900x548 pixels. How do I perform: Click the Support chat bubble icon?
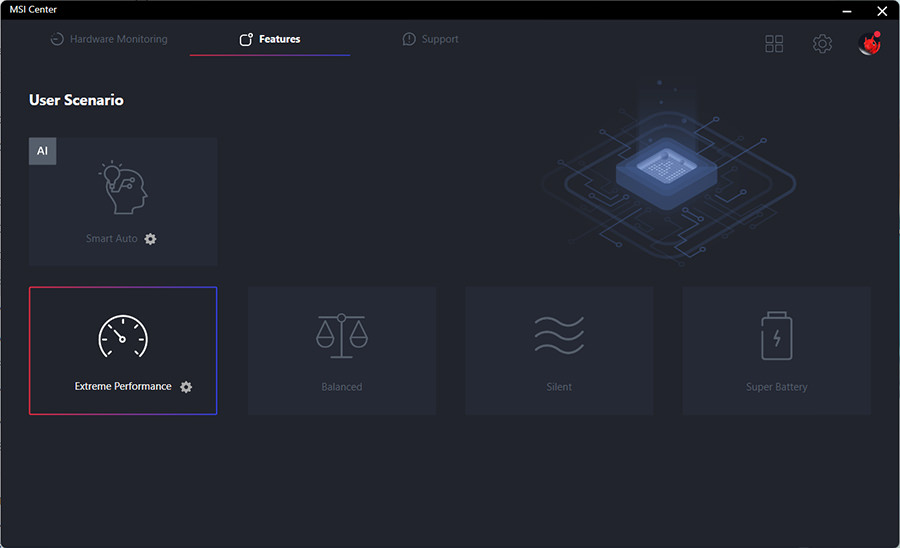409,39
